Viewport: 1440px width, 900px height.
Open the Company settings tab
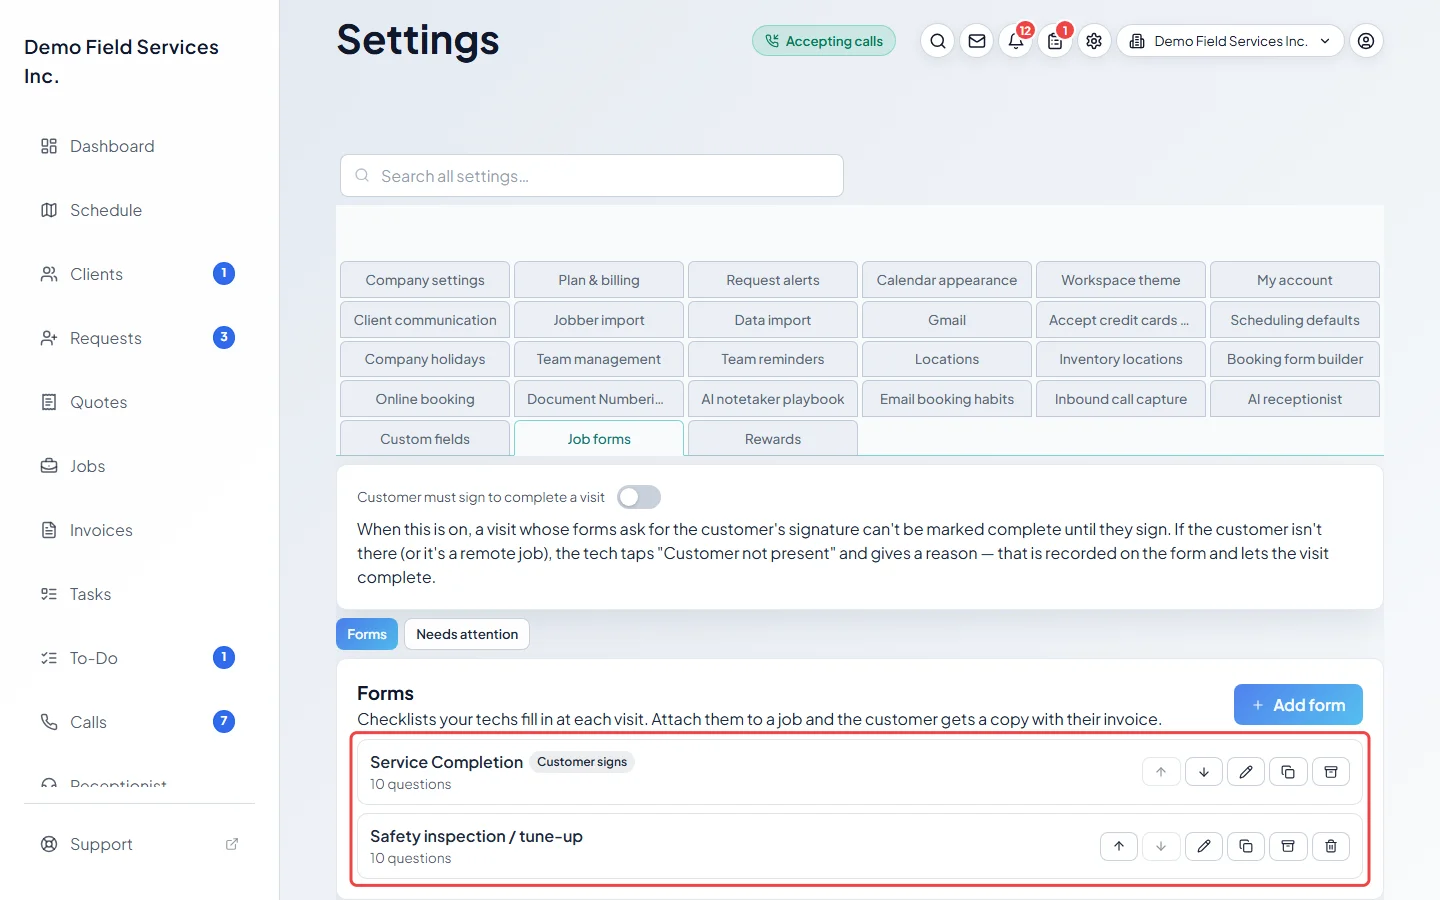coord(425,280)
